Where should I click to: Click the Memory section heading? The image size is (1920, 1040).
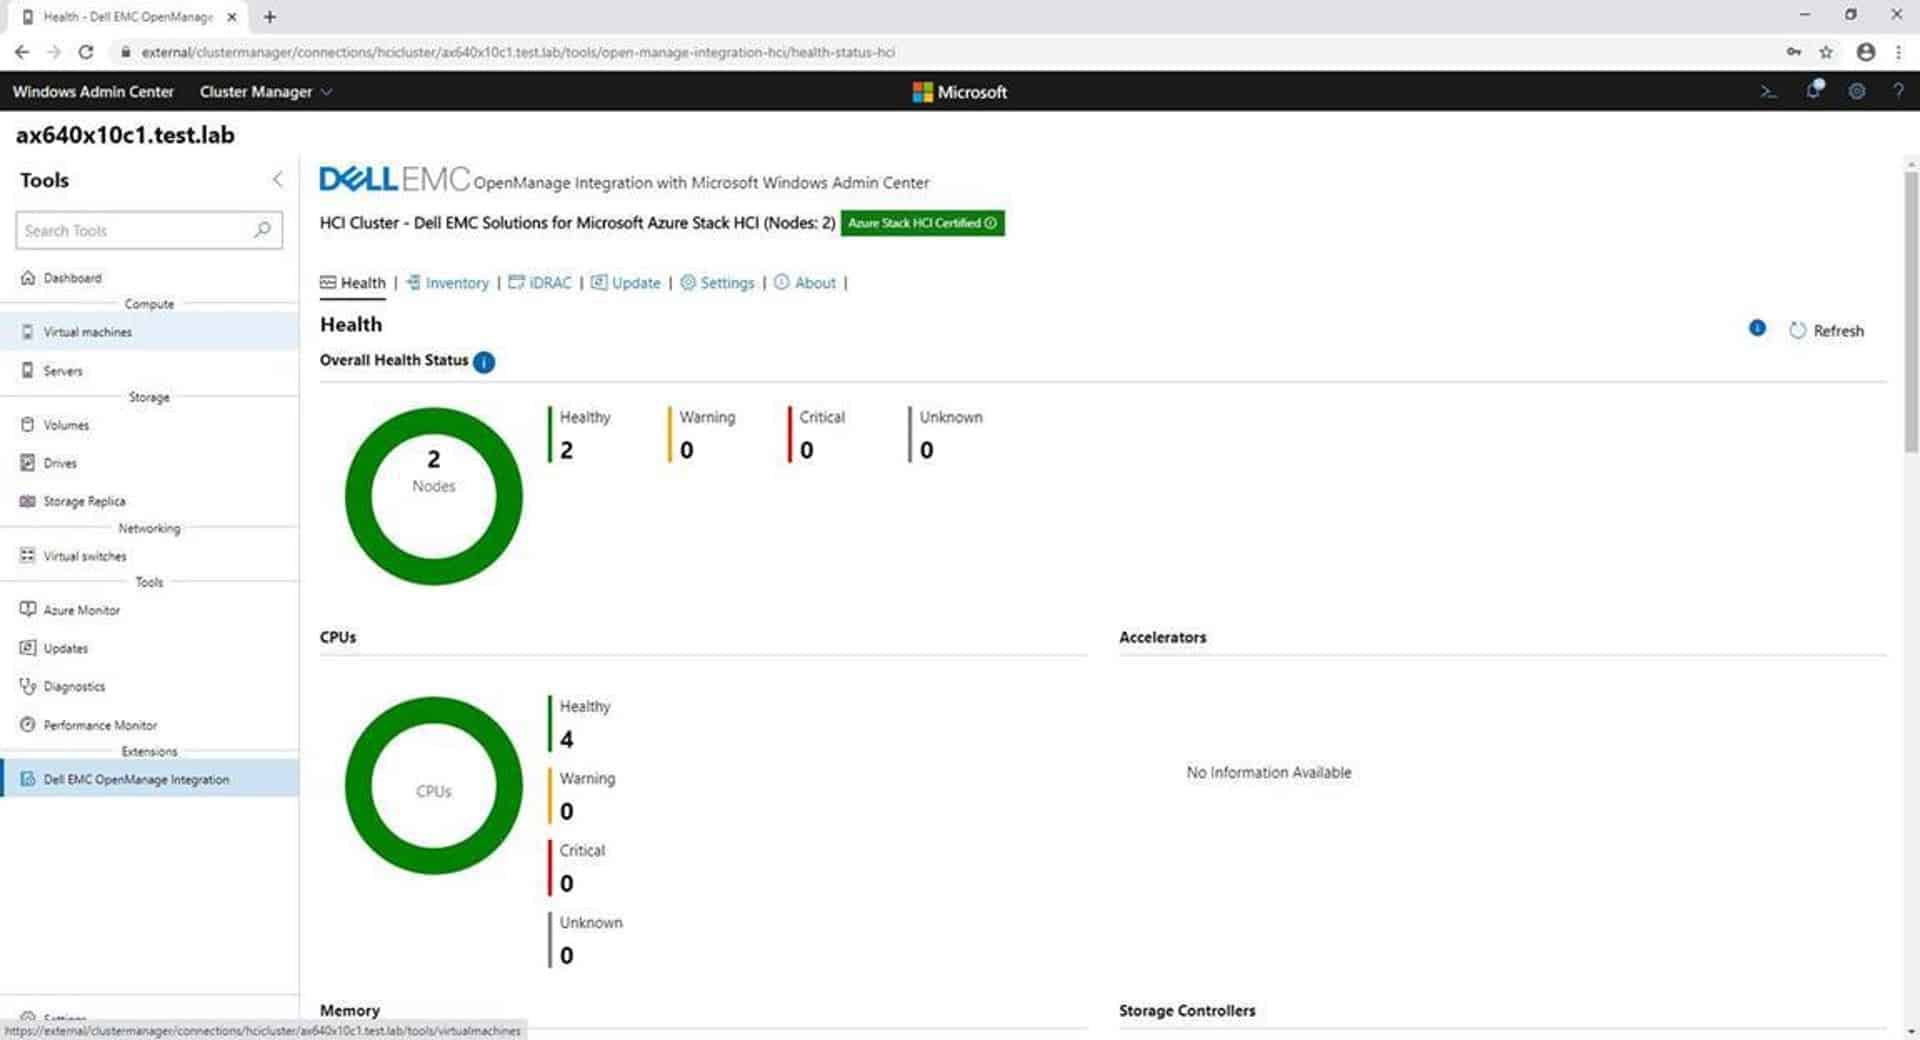pos(350,1010)
